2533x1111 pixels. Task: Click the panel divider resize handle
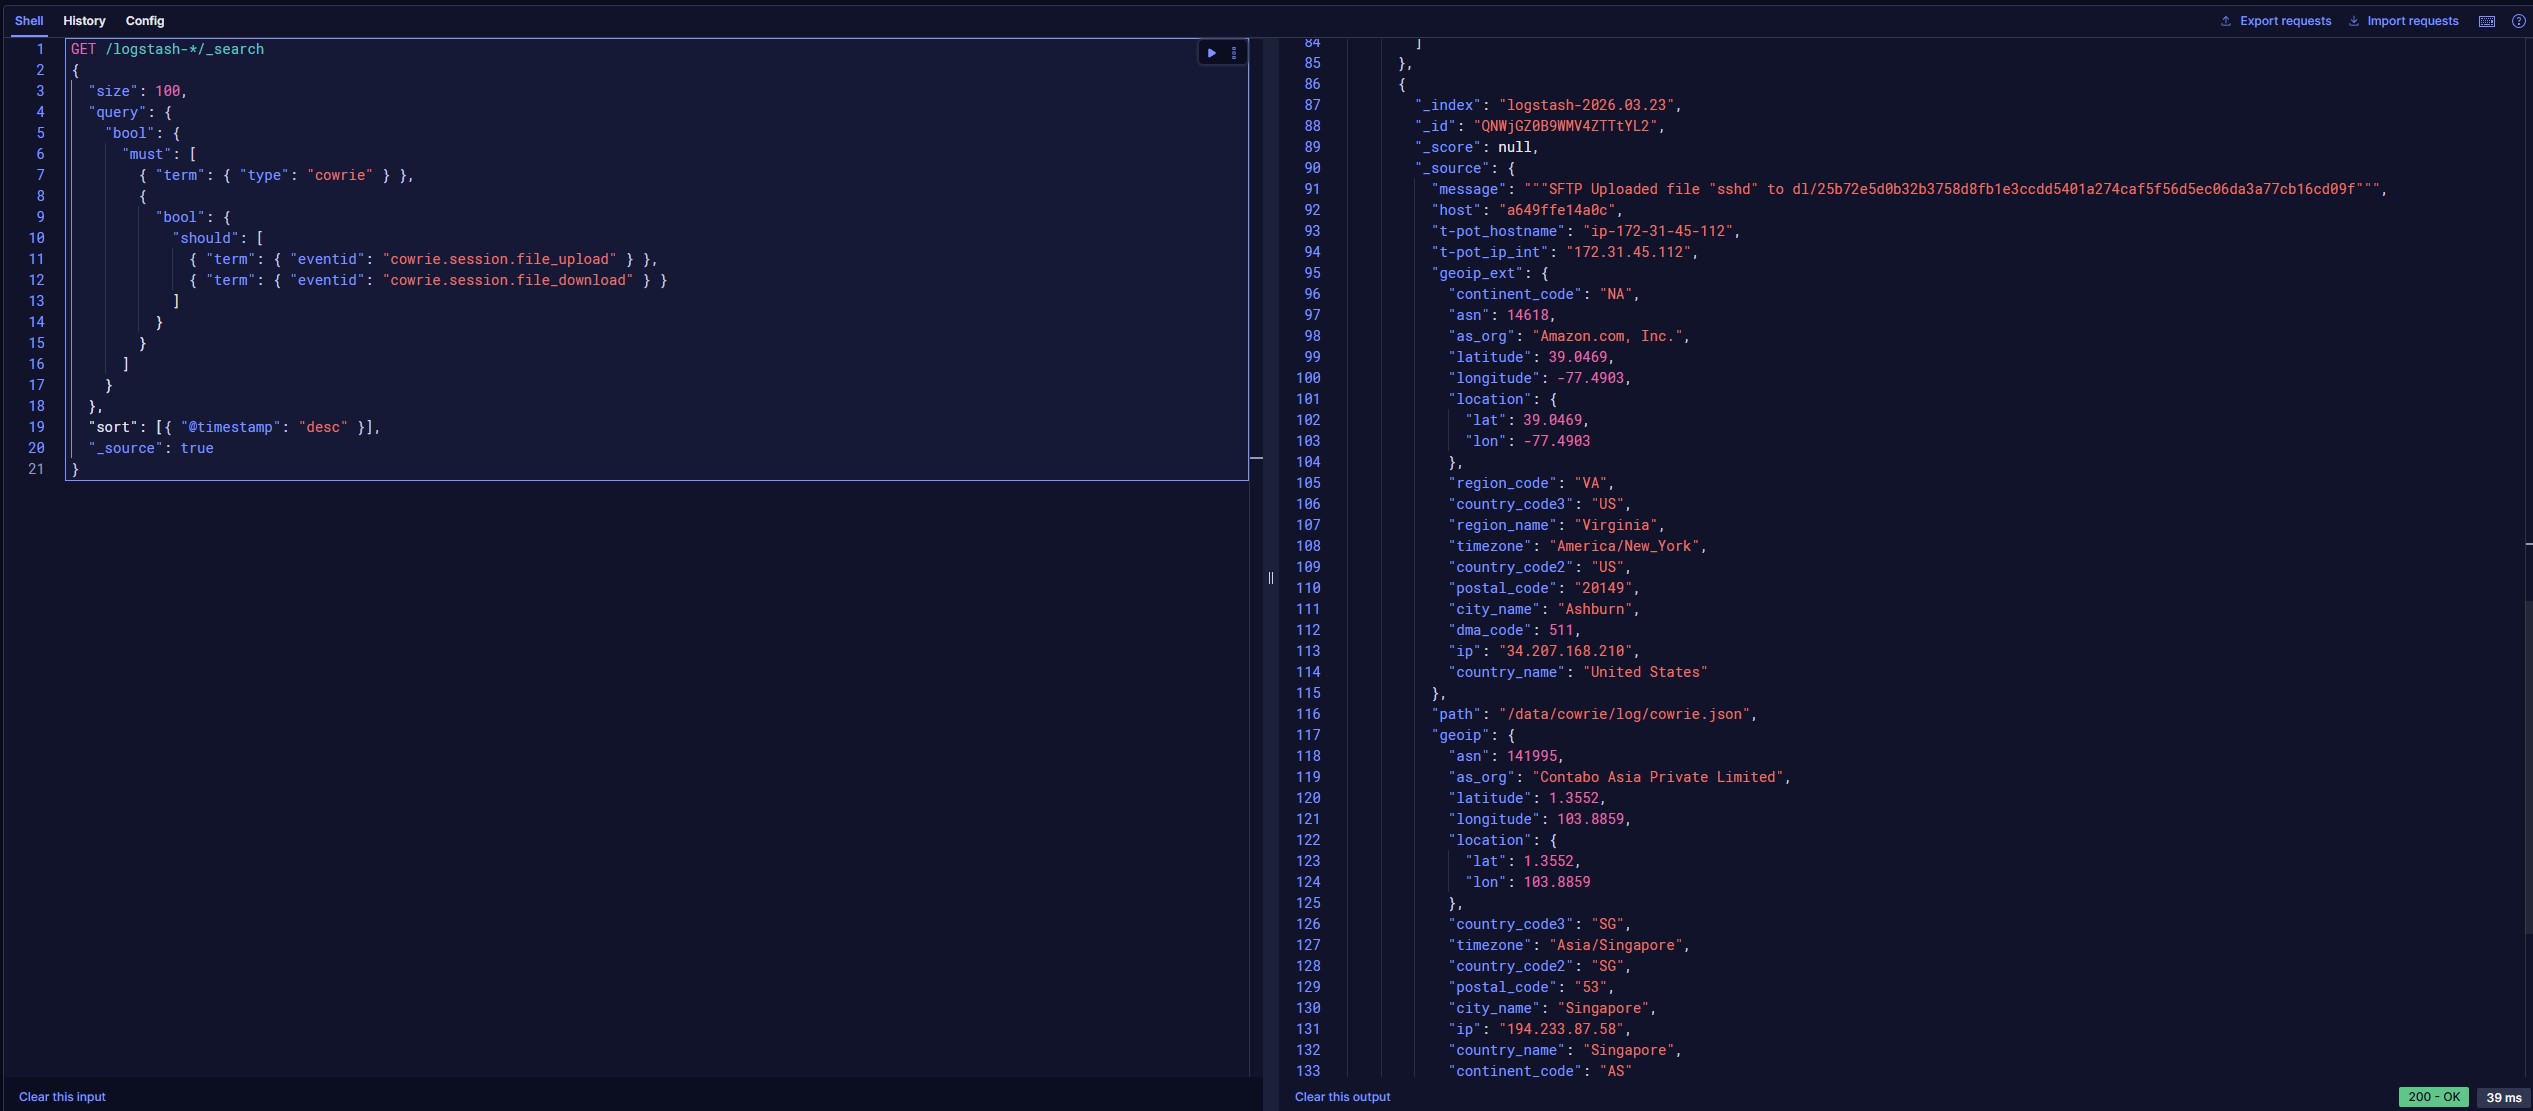click(1270, 577)
